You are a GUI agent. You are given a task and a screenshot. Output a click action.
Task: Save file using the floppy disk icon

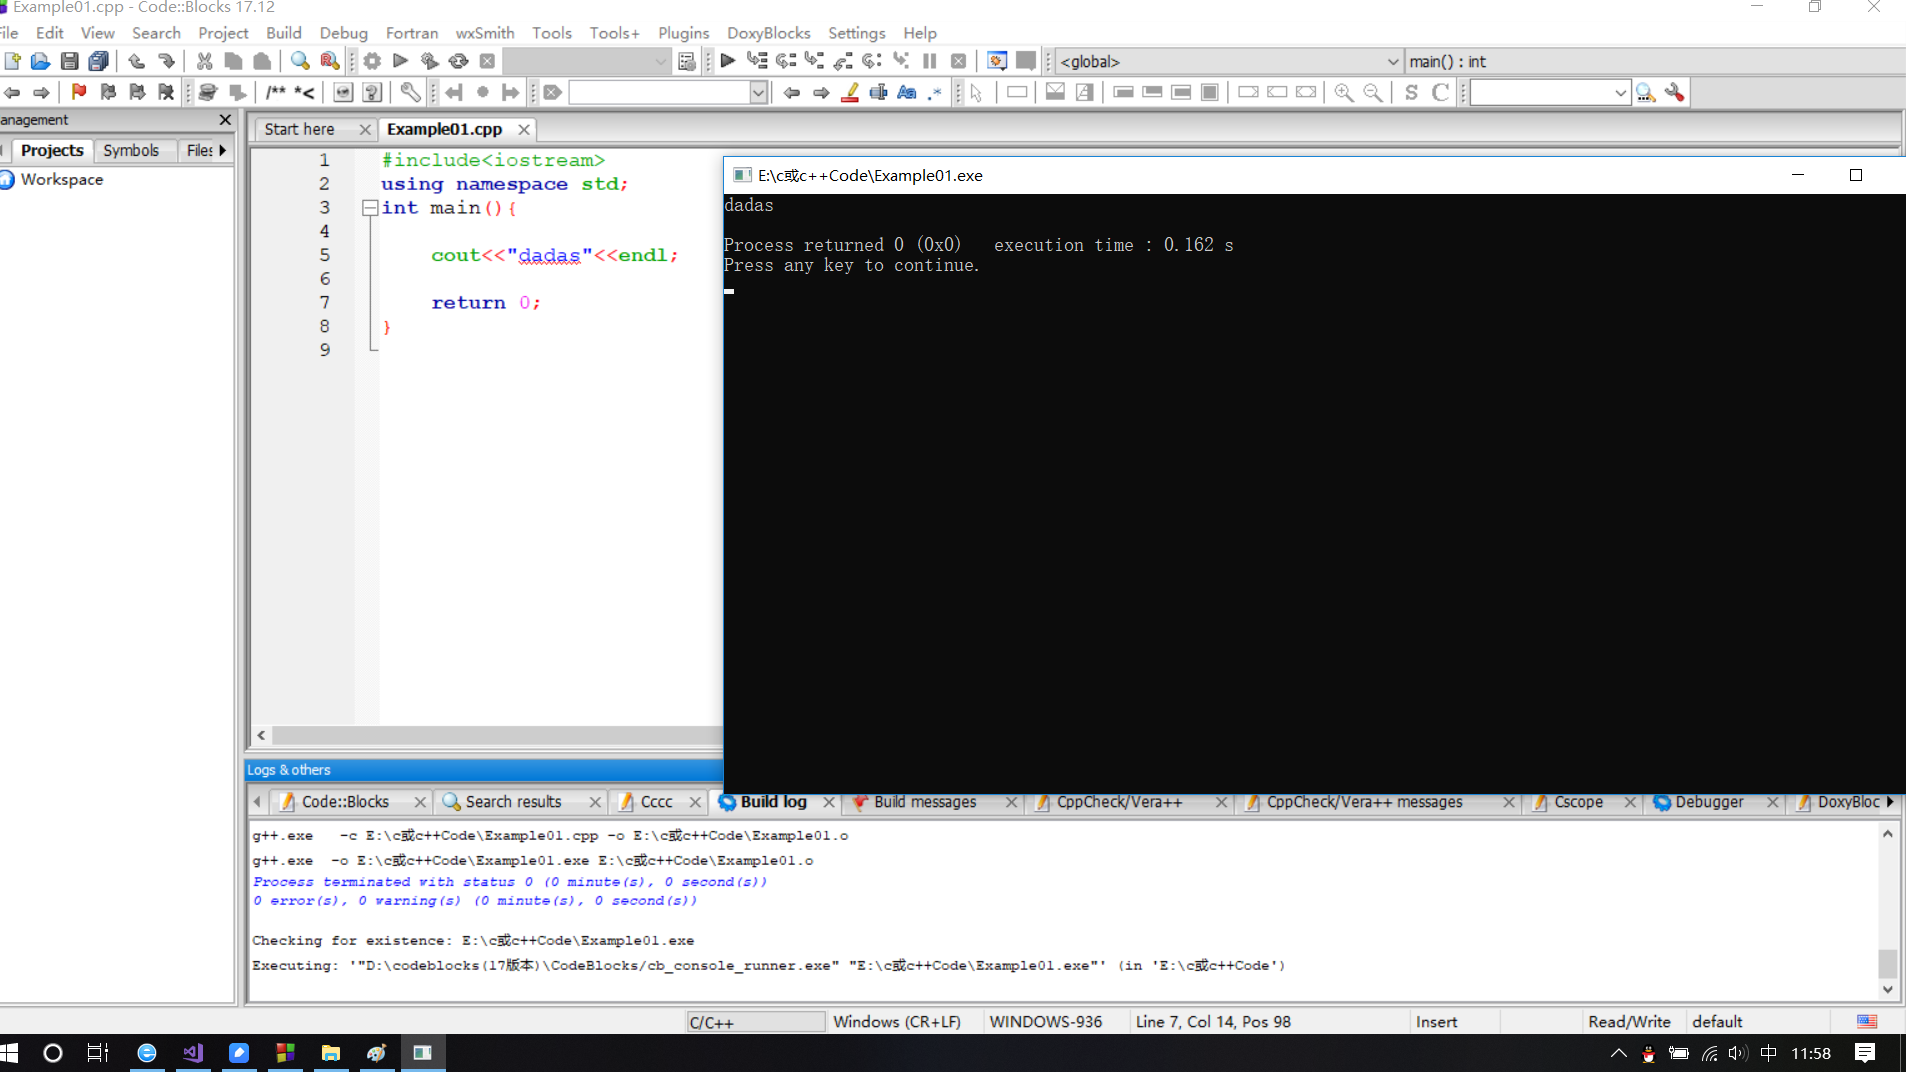(x=69, y=61)
